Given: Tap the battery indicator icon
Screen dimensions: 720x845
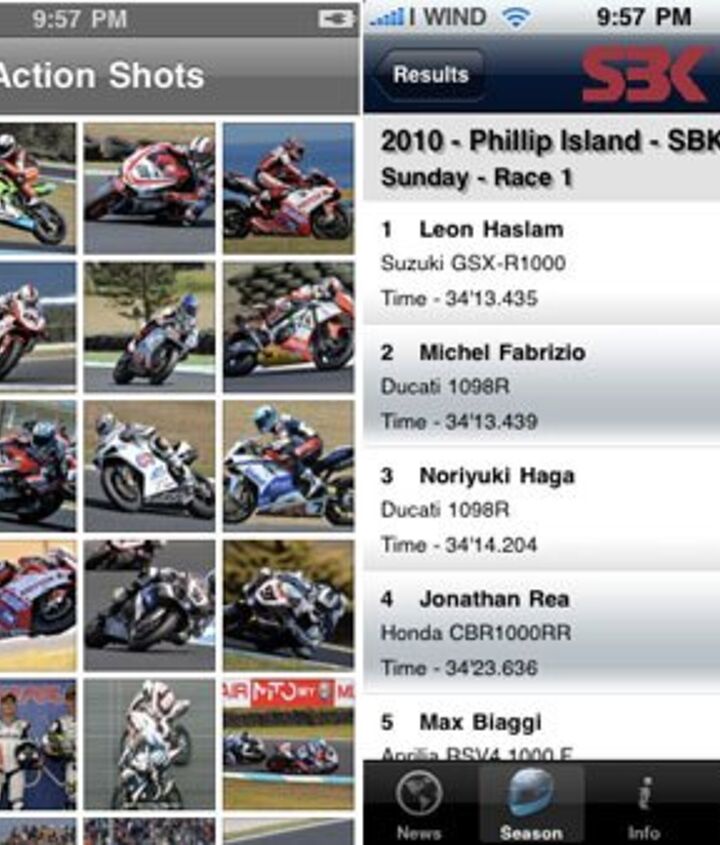Looking at the screenshot, I should point(335,19).
